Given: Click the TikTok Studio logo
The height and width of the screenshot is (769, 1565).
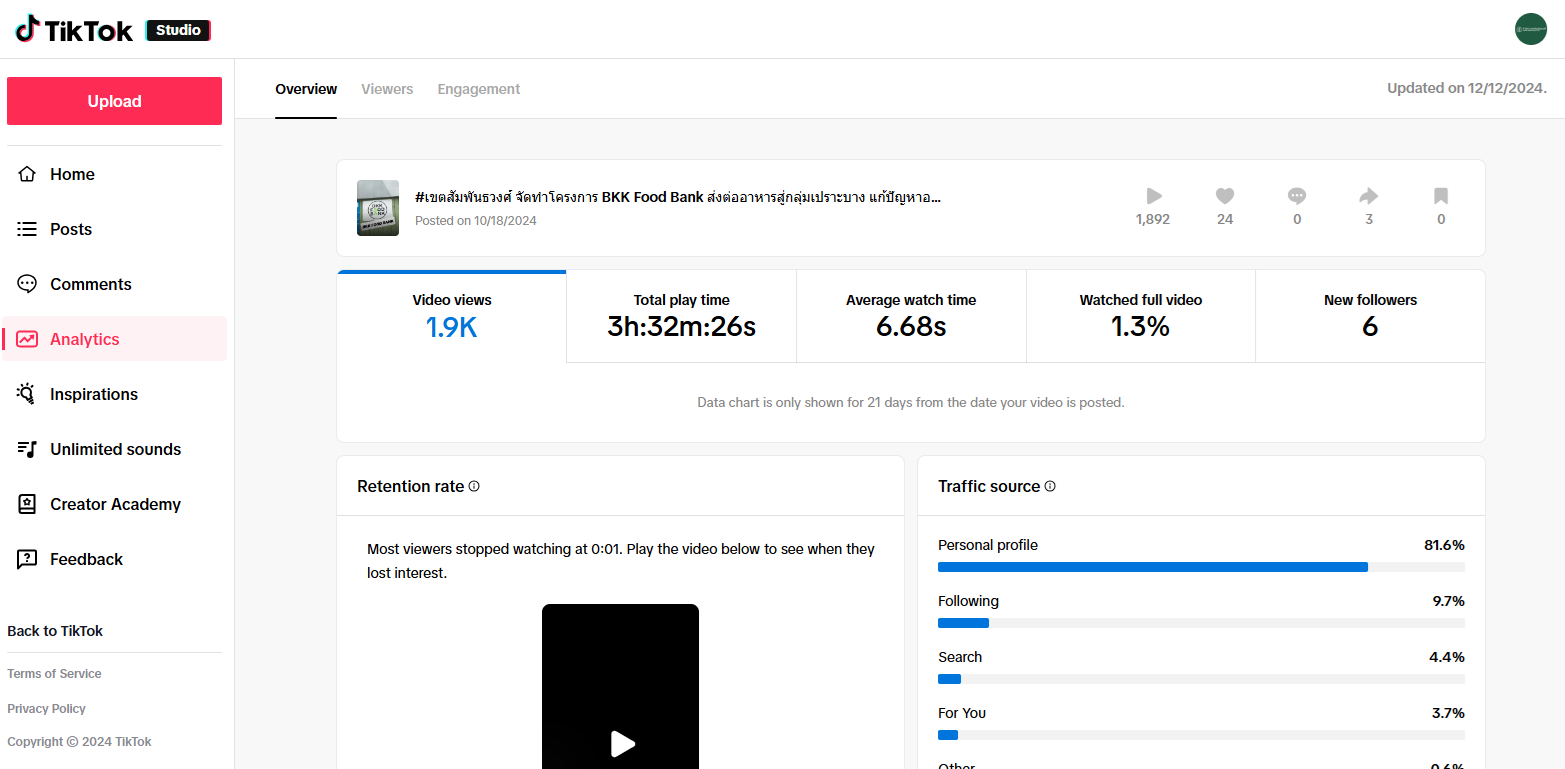Looking at the screenshot, I should tap(112, 30).
